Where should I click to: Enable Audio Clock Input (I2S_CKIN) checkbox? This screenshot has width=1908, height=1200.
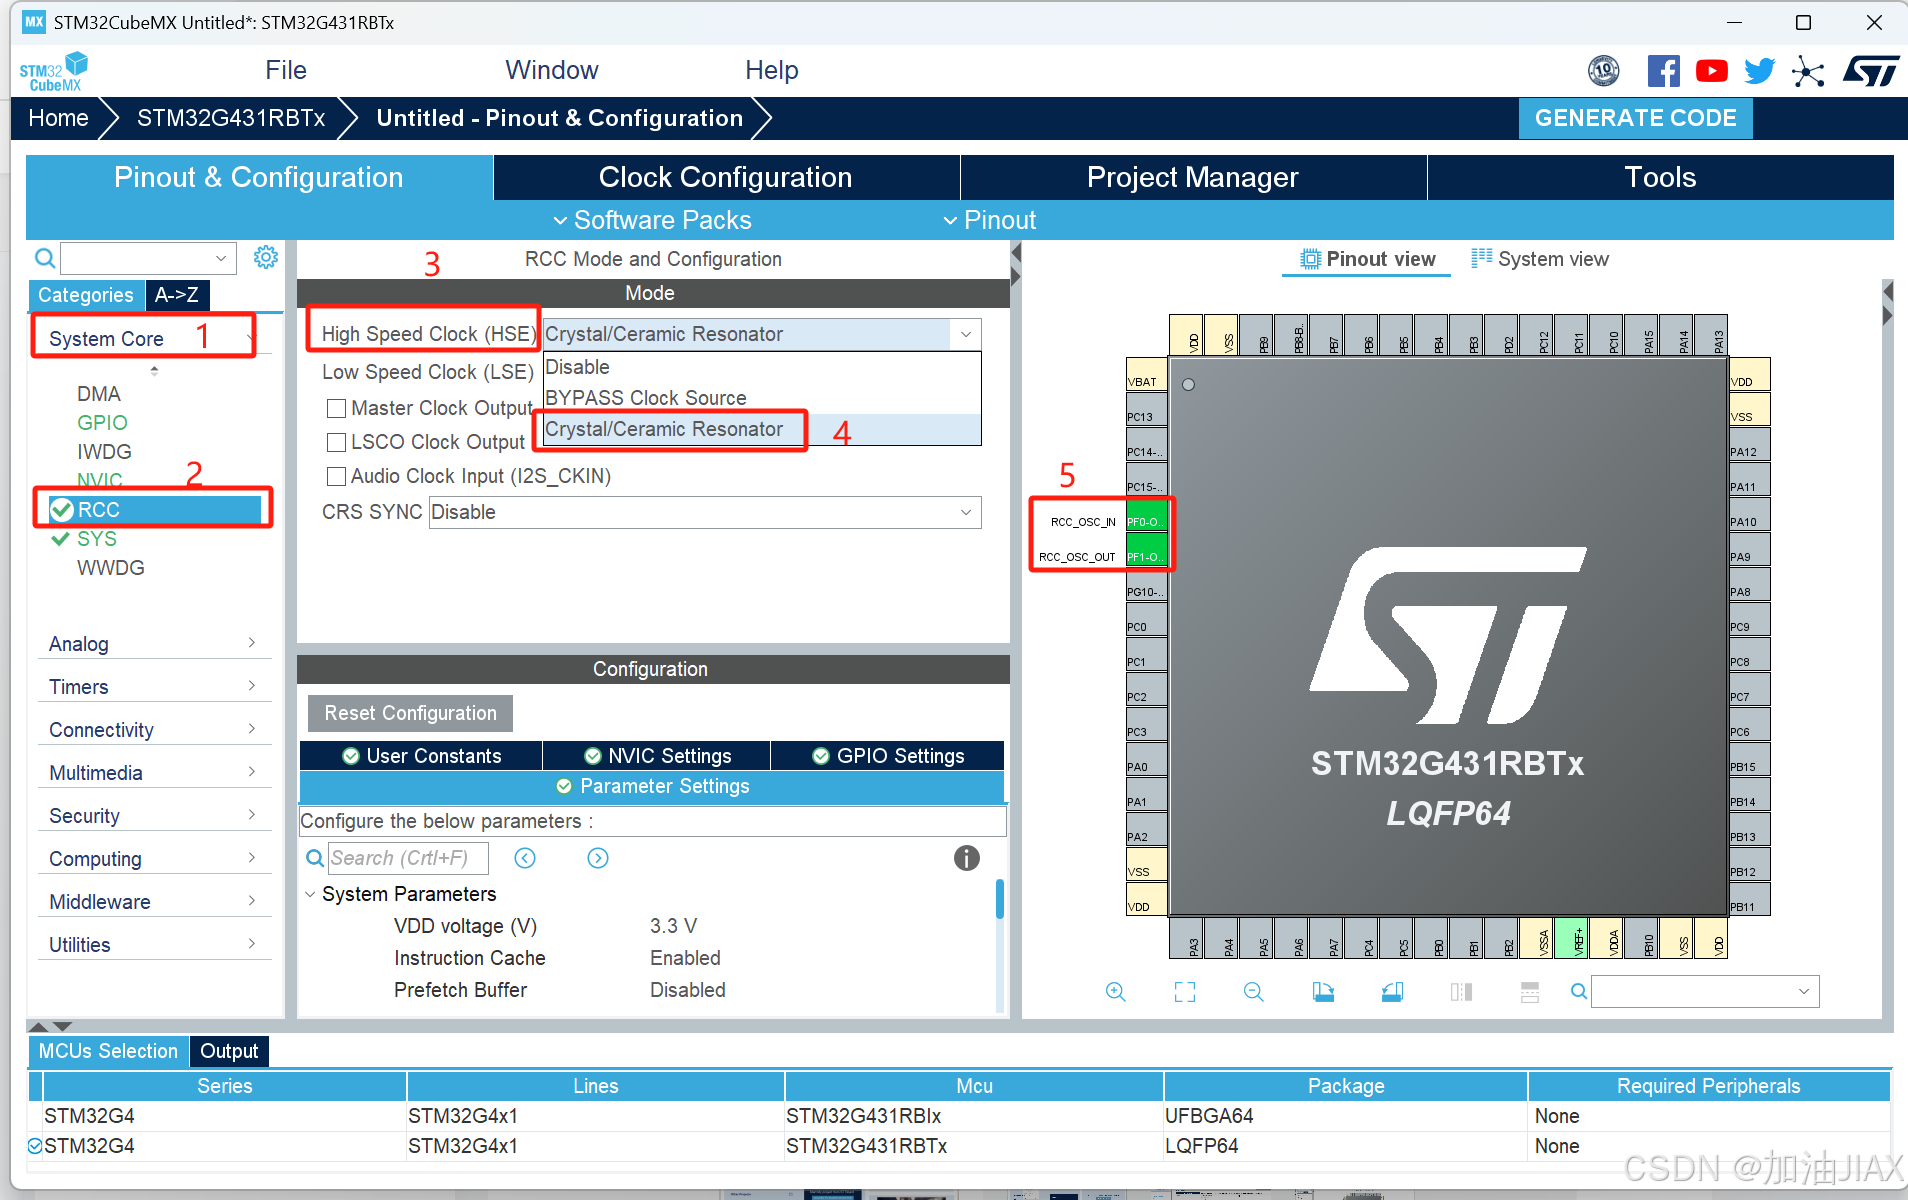(x=337, y=476)
